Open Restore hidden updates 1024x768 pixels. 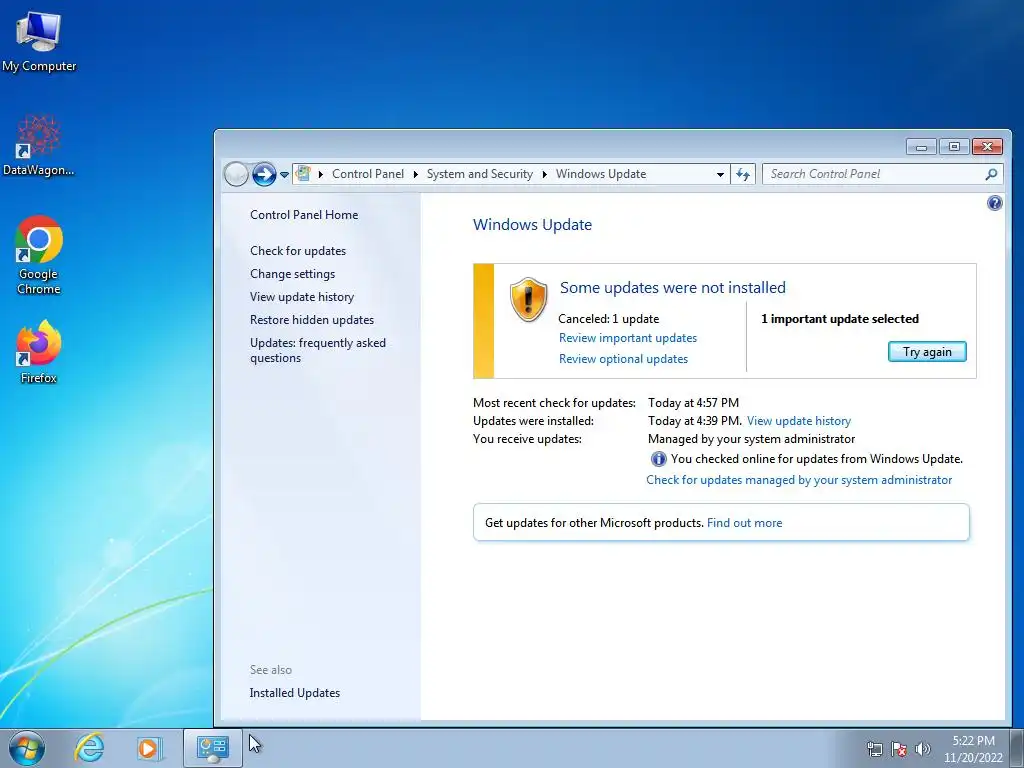click(312, 320)
